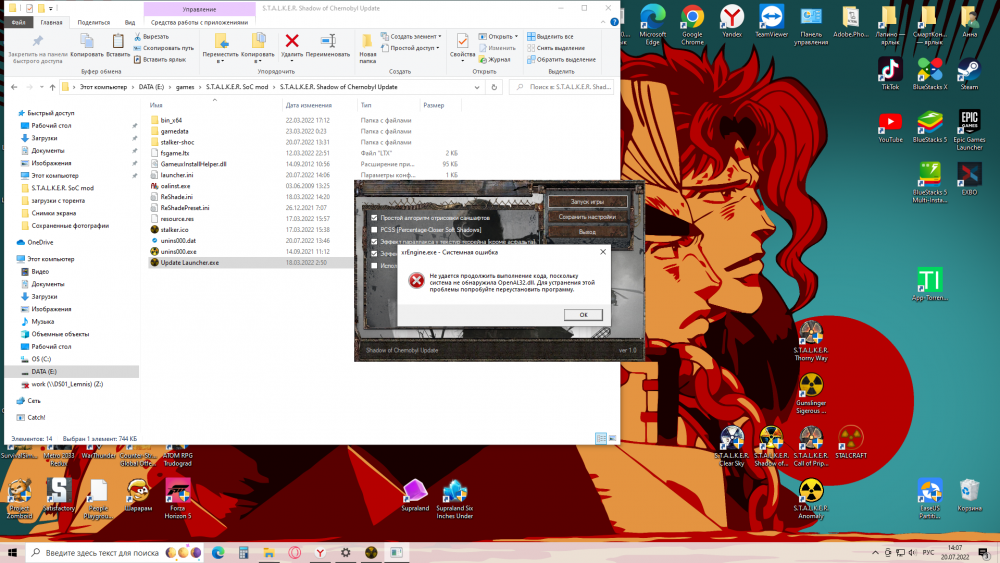
Task: Open Google Chrome desktop shortcut
Action: 691,17
